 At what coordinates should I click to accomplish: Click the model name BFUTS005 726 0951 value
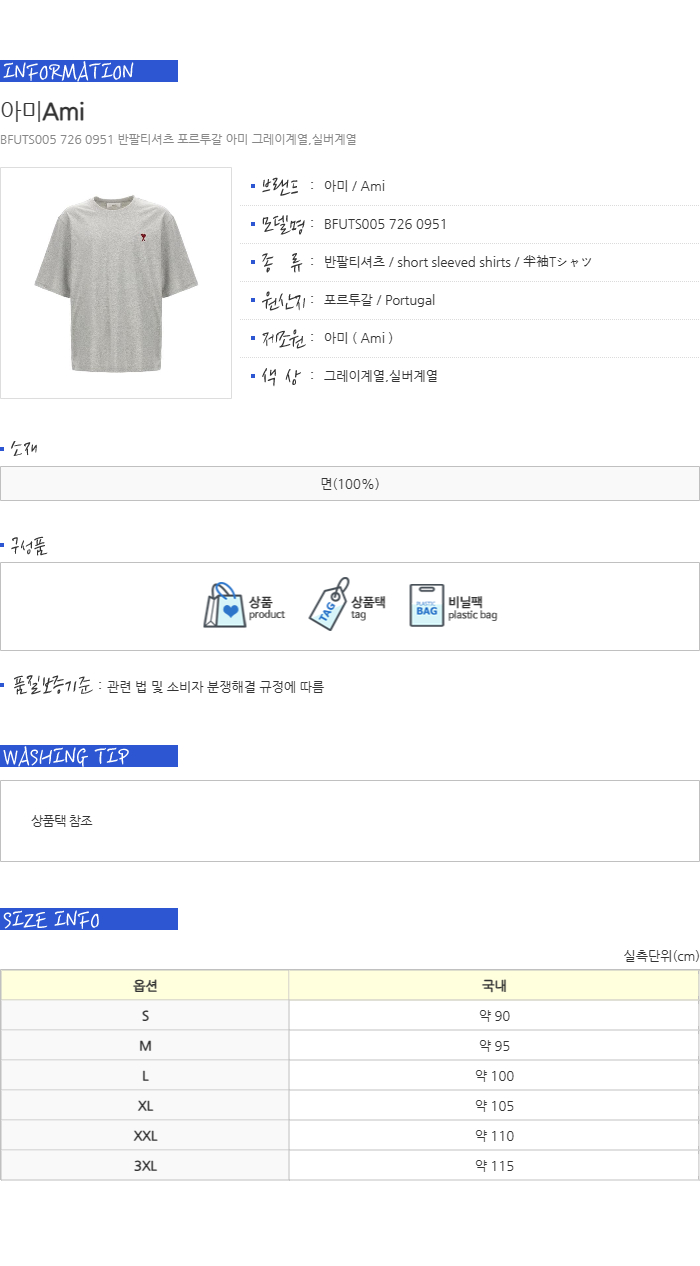tap(385, 224)
